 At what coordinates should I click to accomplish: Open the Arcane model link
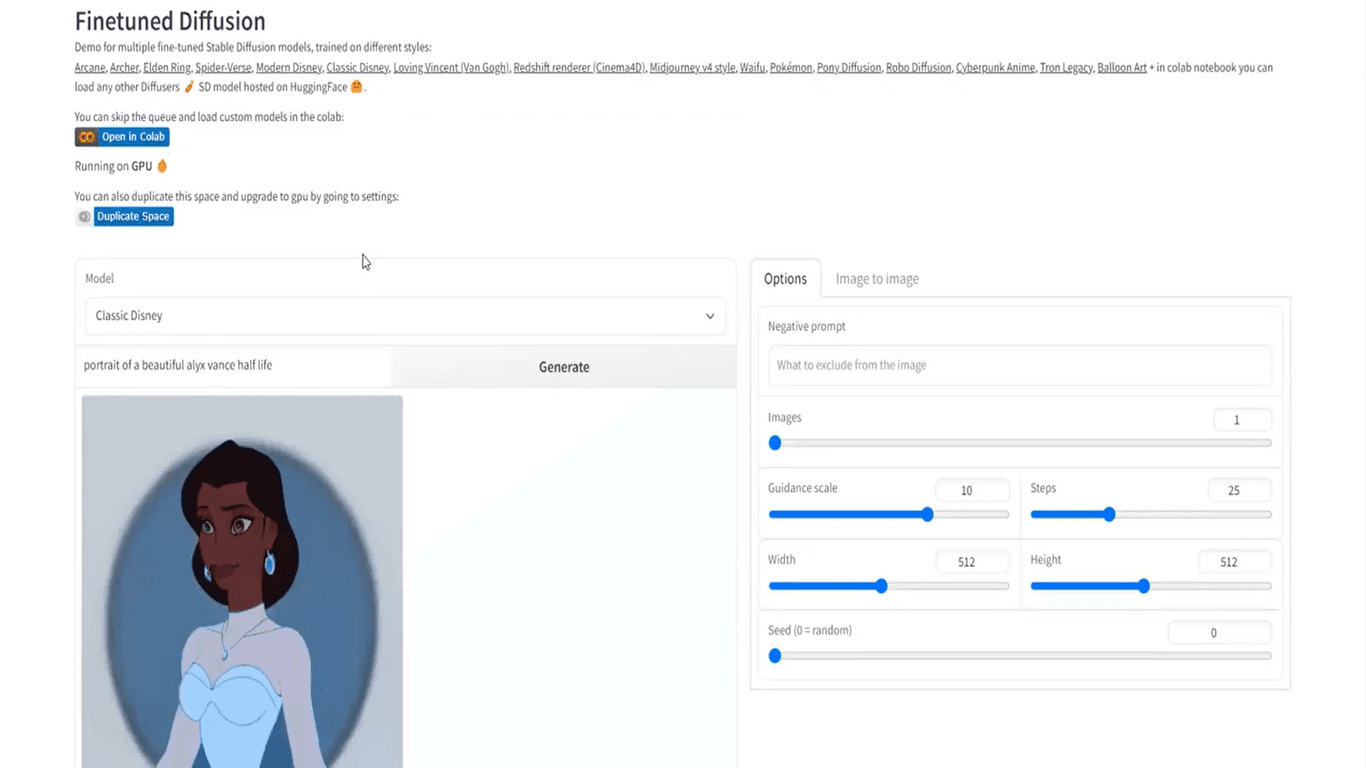click(89, 68)
